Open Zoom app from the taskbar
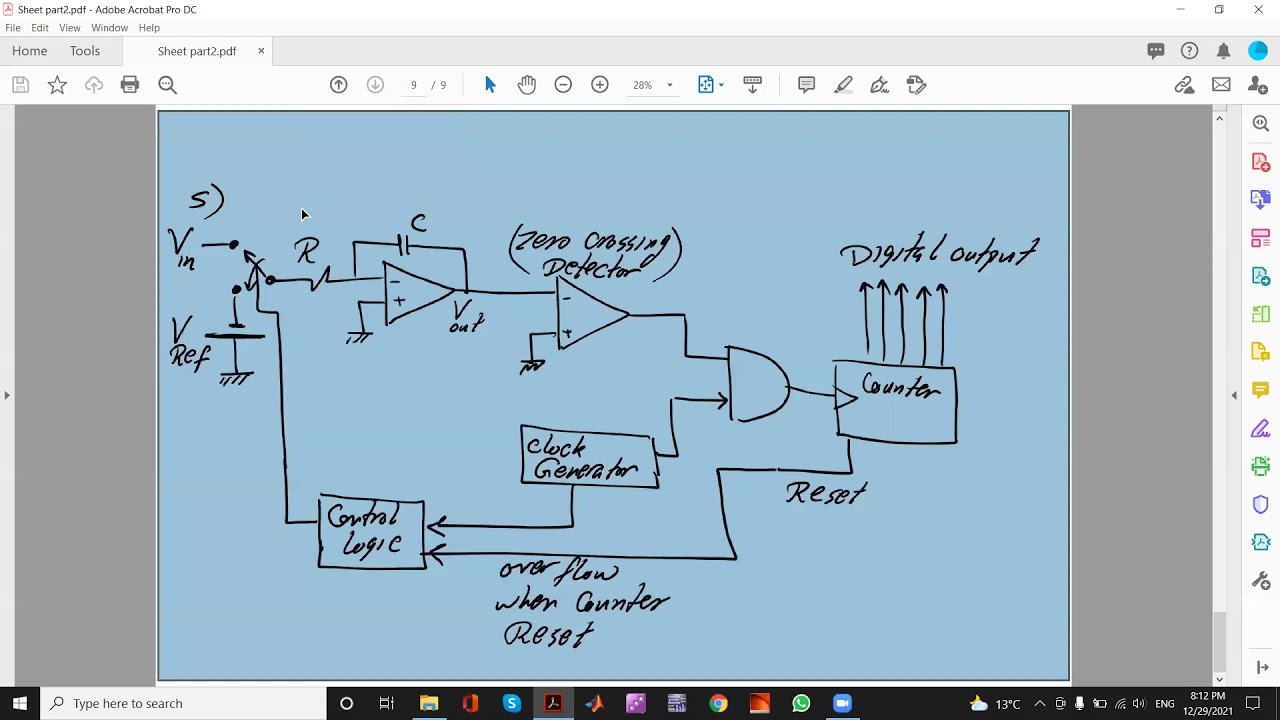1280x720 pixels. tap(842, 703)
